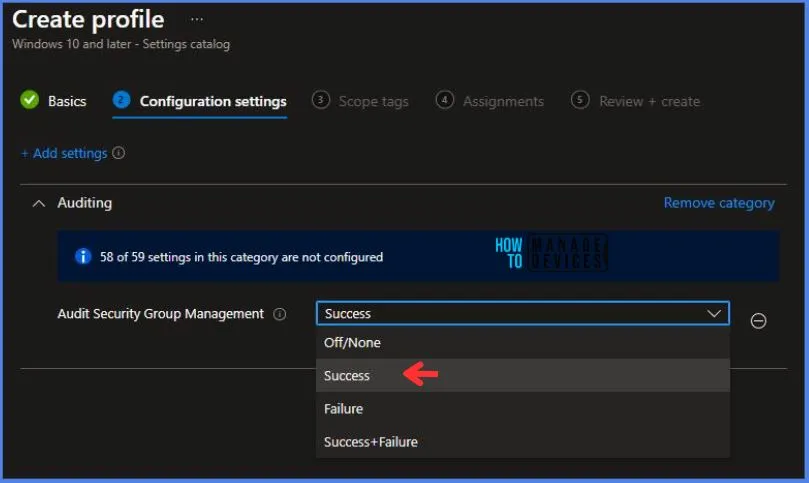
Task: Click the Audit Security Group Management combo box field
Action: (x=523, y=313)
